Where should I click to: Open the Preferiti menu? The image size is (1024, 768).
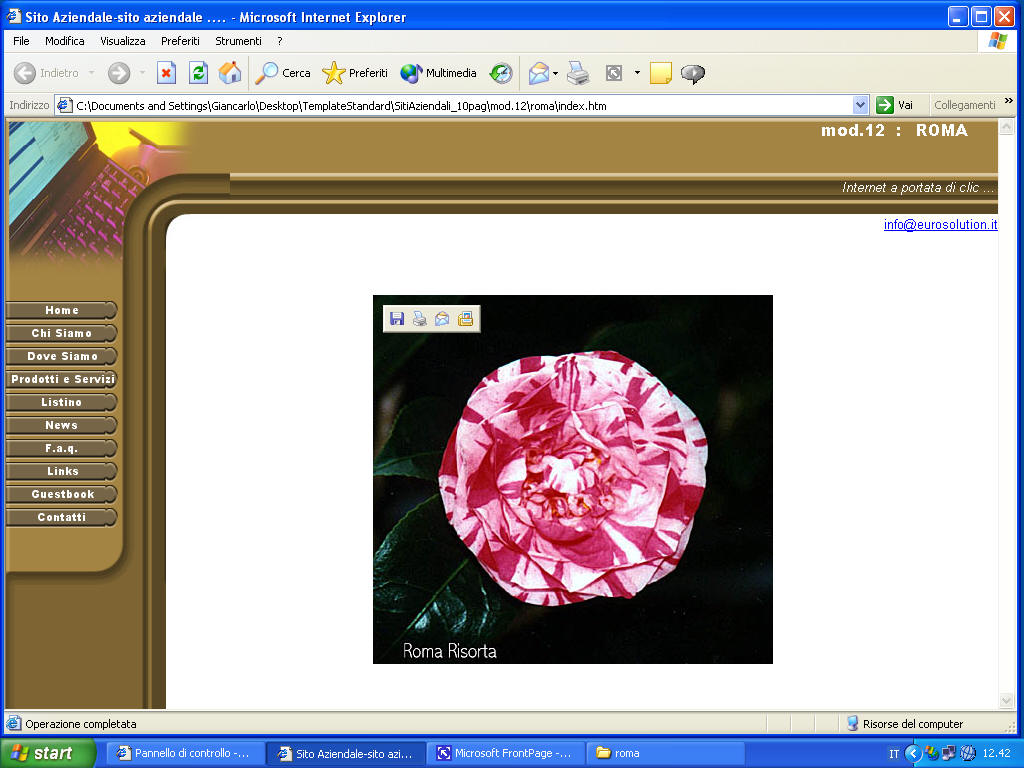[x=180, y=40]
